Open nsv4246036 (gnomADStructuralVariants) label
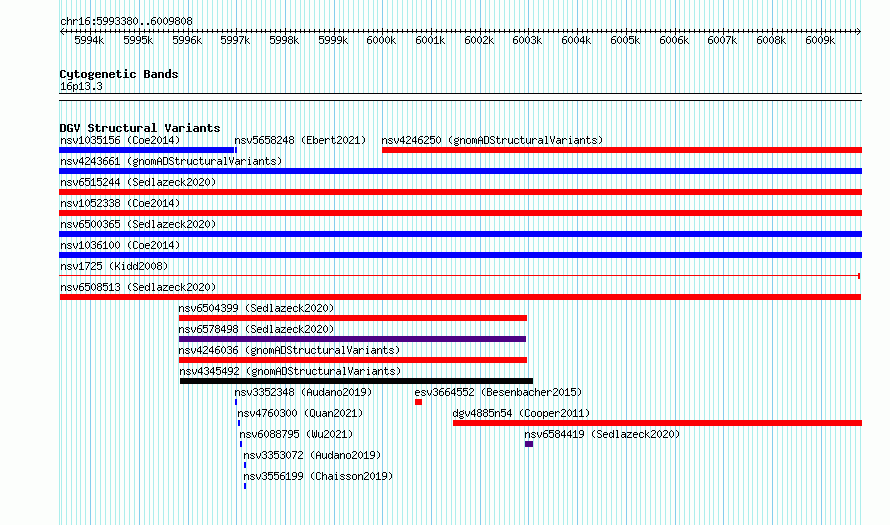This screenshot has height=525, width=890. 289,350
